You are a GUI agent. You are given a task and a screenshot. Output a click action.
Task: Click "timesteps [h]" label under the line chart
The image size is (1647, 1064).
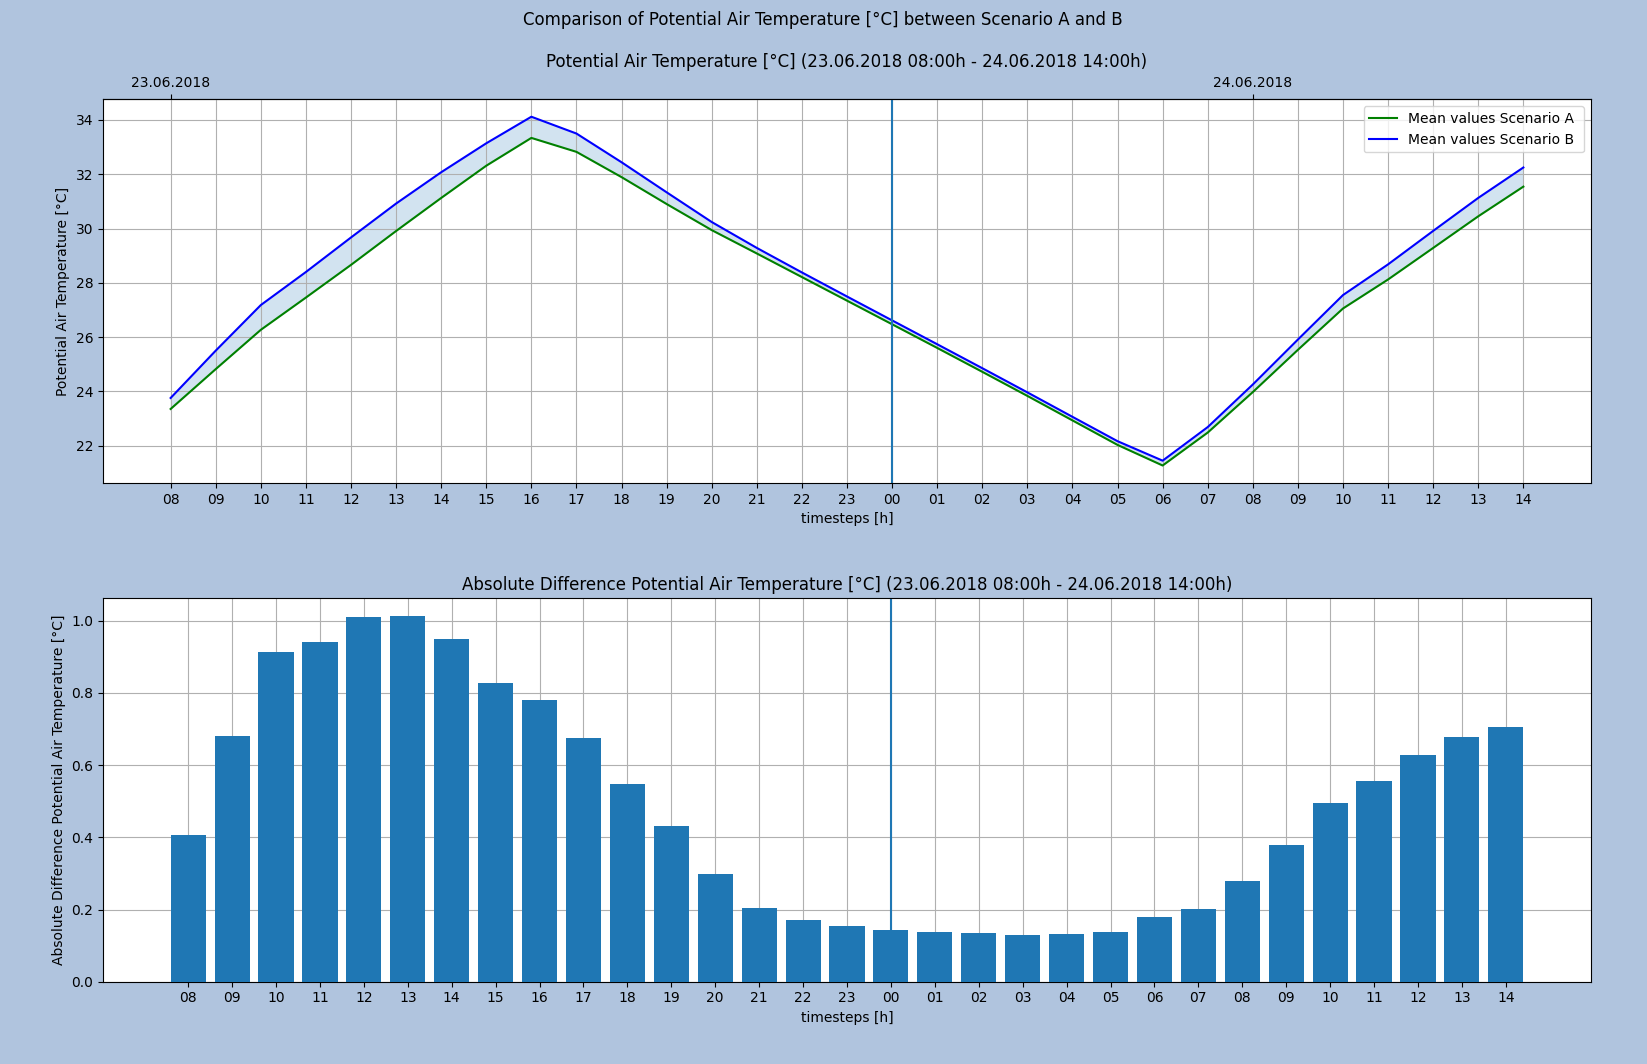[847, 518]
